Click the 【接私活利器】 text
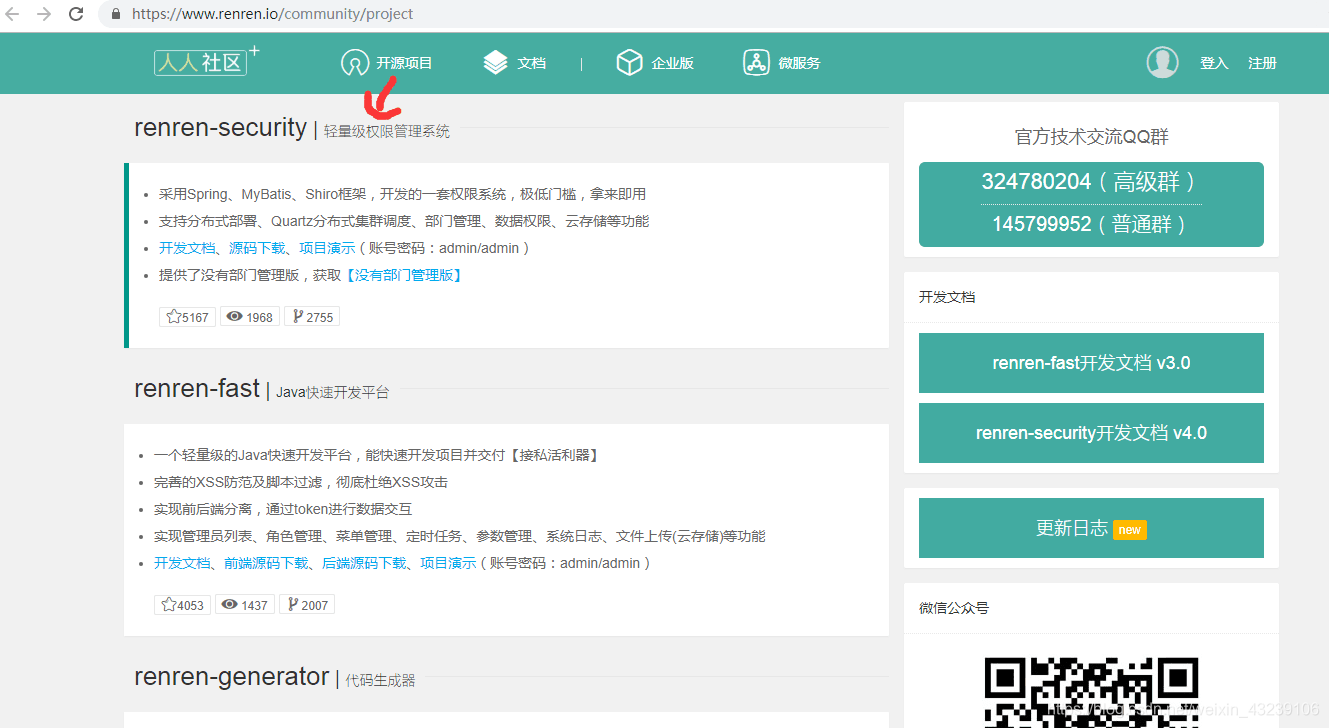1329x728 pixels. click(x=554, y=455)
